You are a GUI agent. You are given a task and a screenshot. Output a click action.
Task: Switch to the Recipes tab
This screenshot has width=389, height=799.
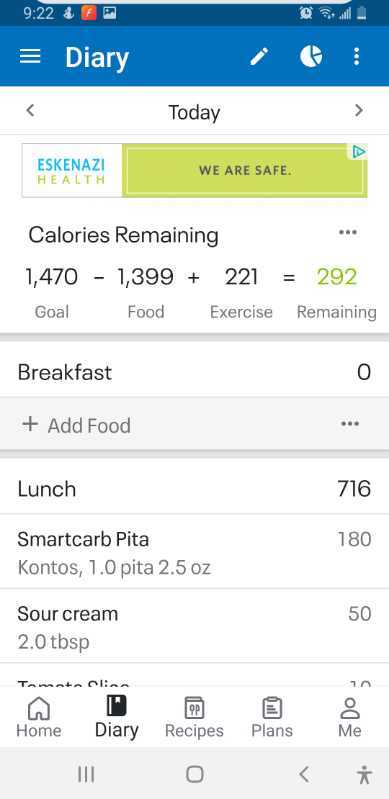click(194, 717)
